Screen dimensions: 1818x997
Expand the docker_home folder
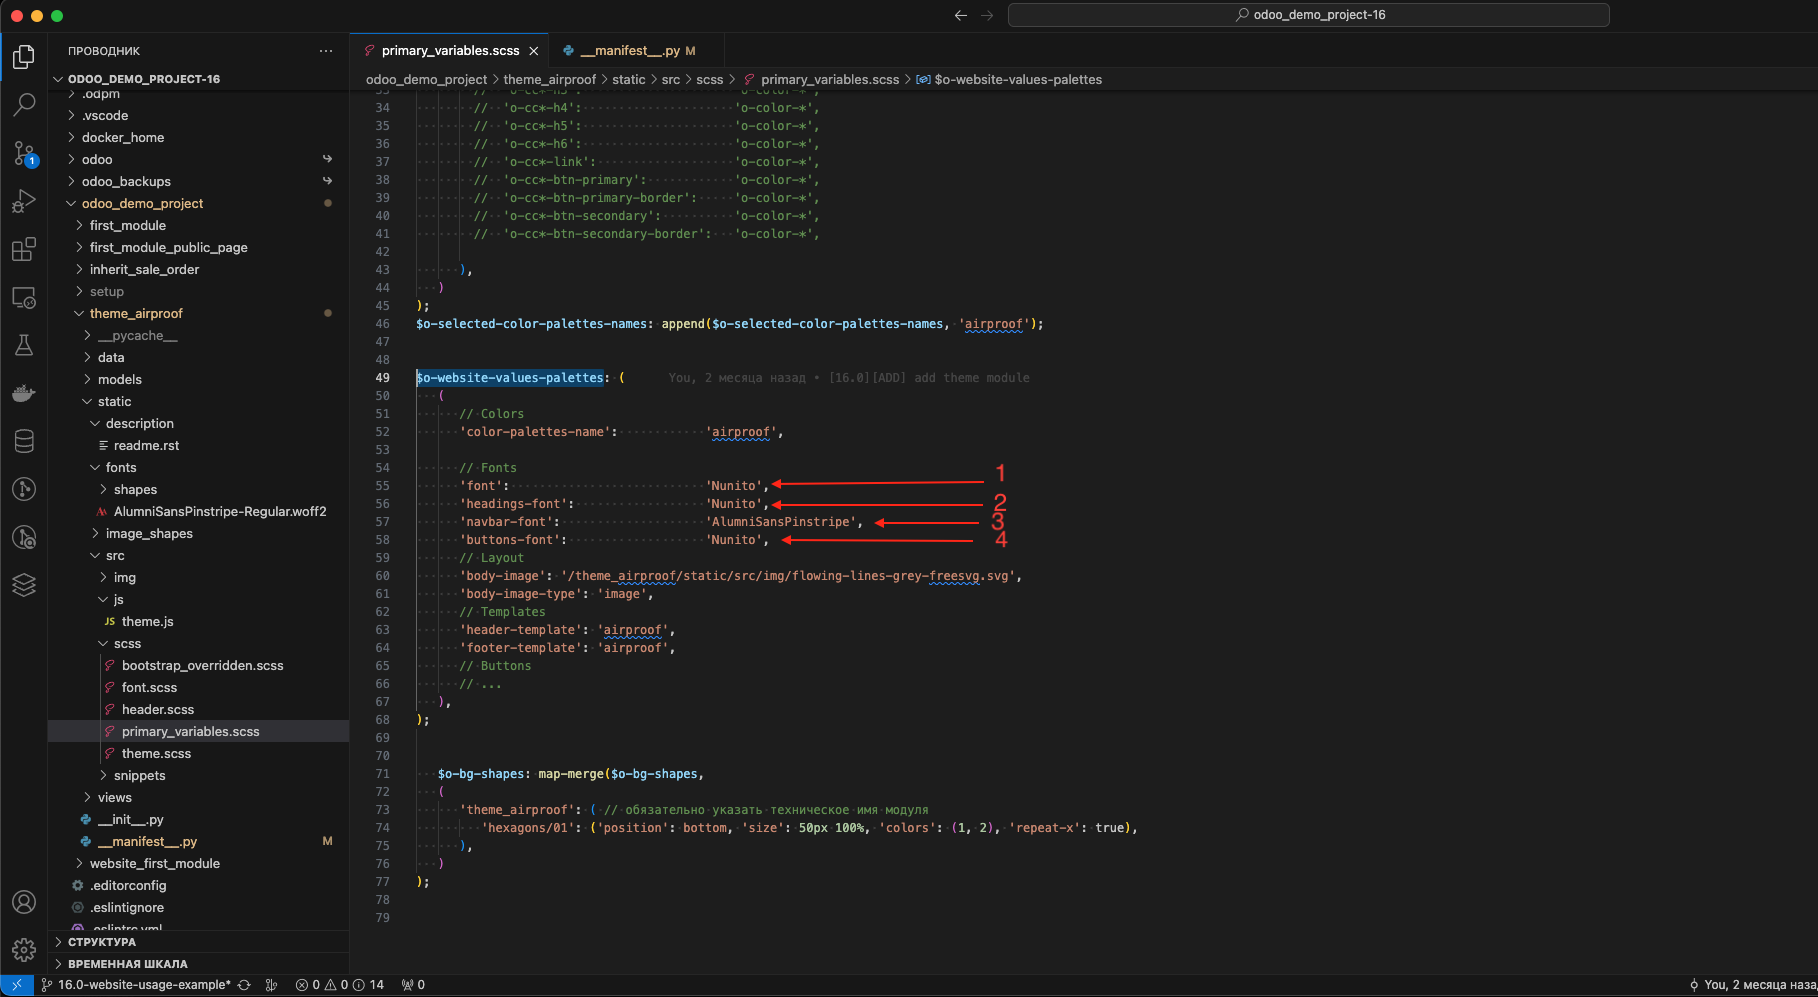point(198,138)
